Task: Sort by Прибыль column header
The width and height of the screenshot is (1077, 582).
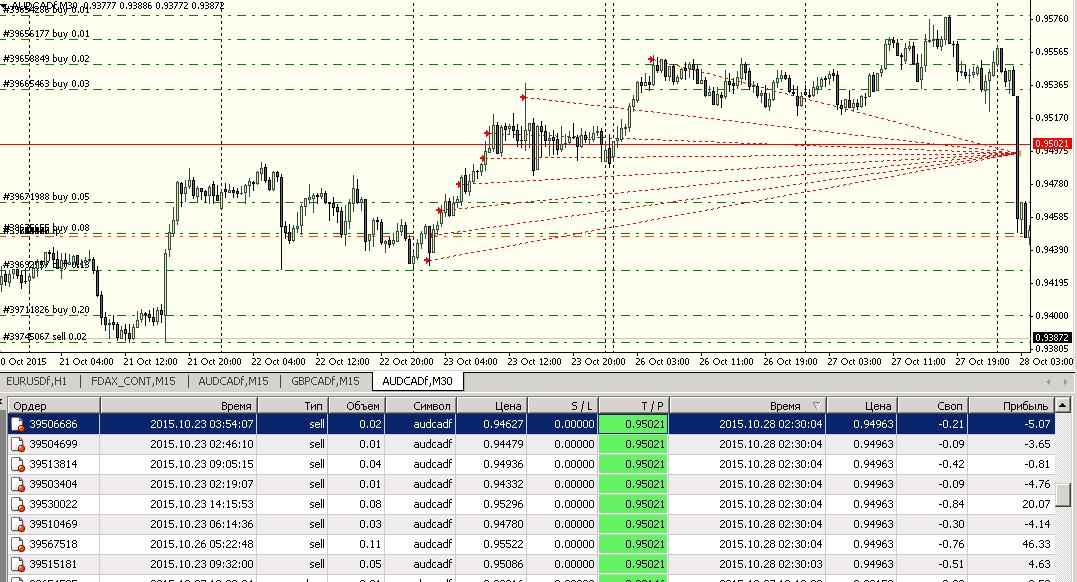Action: pos(1011,405)
